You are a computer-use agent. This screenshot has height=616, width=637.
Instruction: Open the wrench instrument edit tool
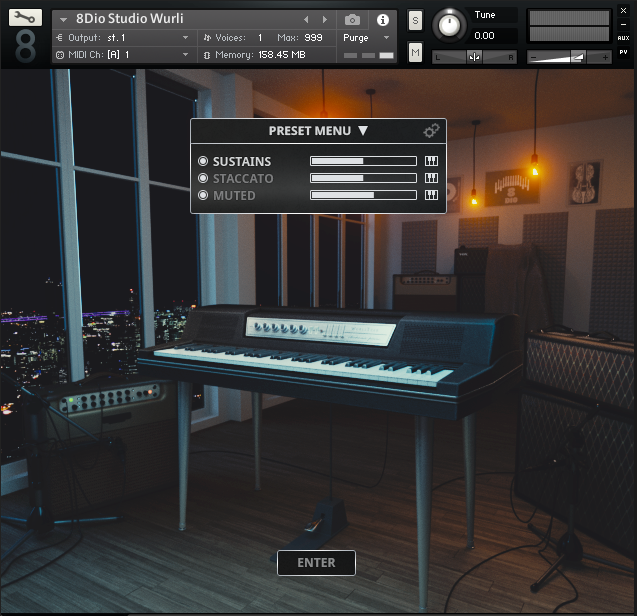[x=25, y=17]
